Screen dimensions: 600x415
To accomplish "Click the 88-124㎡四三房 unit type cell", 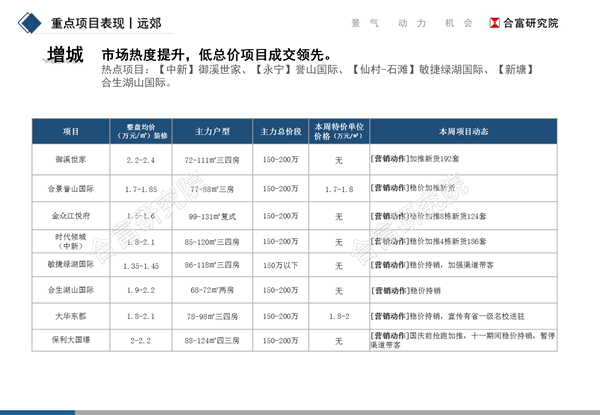I will [212, 340].
